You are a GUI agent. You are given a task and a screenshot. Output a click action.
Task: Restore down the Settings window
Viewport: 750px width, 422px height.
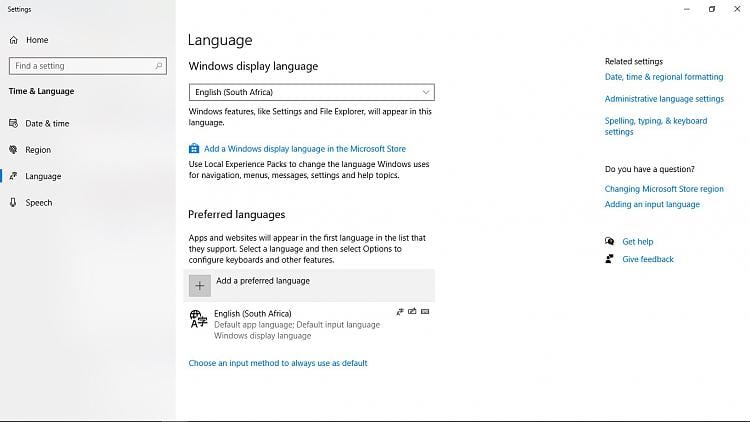[712, 9]
